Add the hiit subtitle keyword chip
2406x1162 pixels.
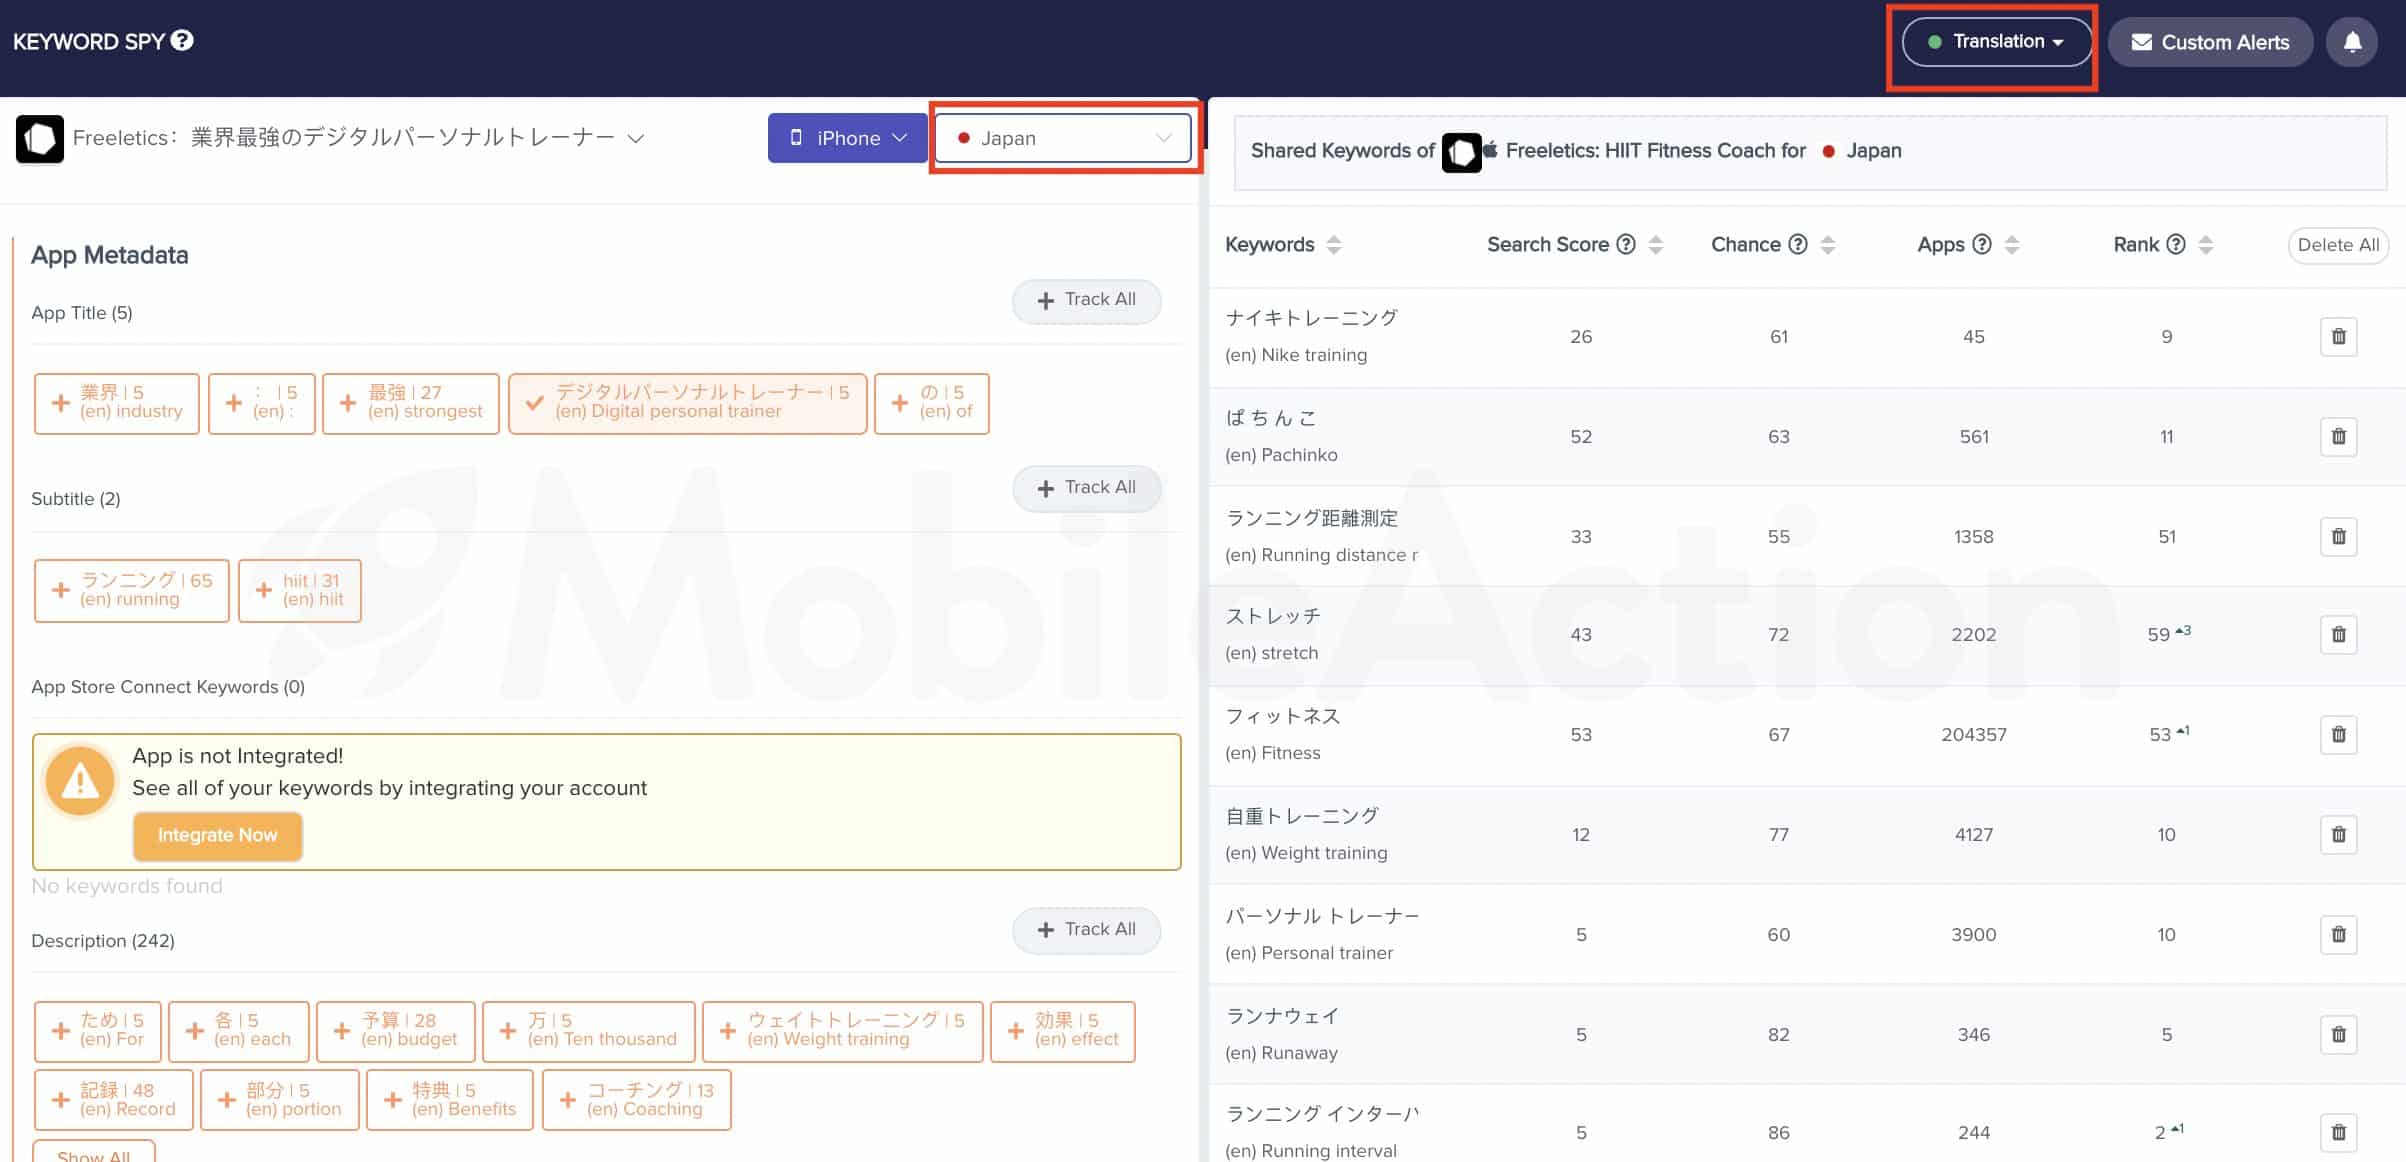(x=300, y=590)
